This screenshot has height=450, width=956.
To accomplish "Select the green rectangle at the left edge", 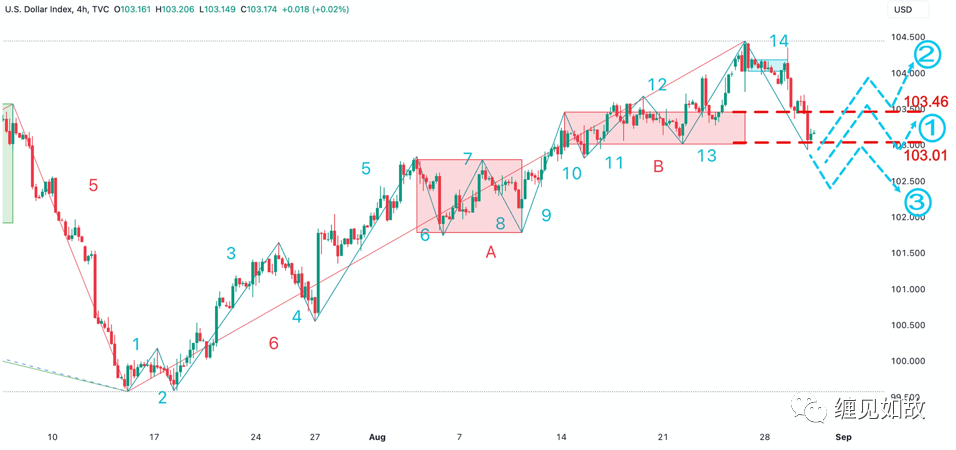I will coord(7,162).
